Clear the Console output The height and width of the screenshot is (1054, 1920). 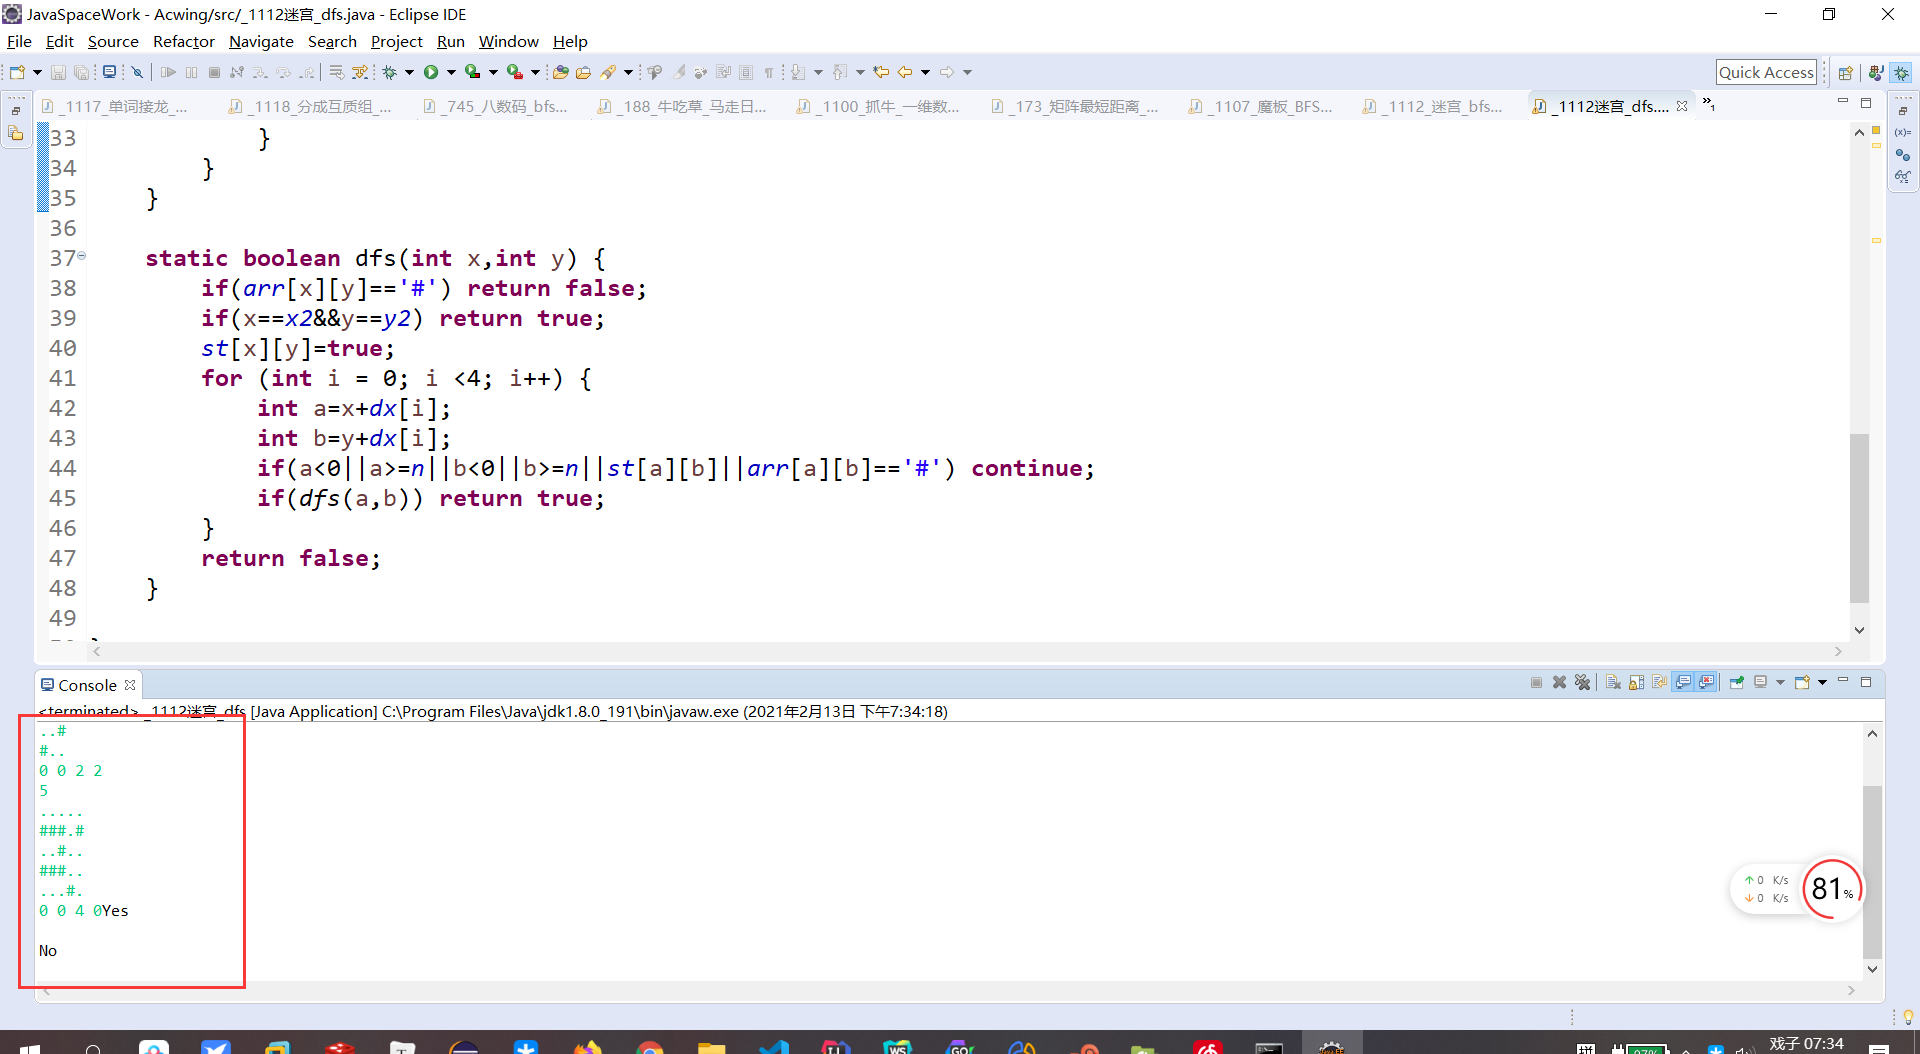point(1614,682)
